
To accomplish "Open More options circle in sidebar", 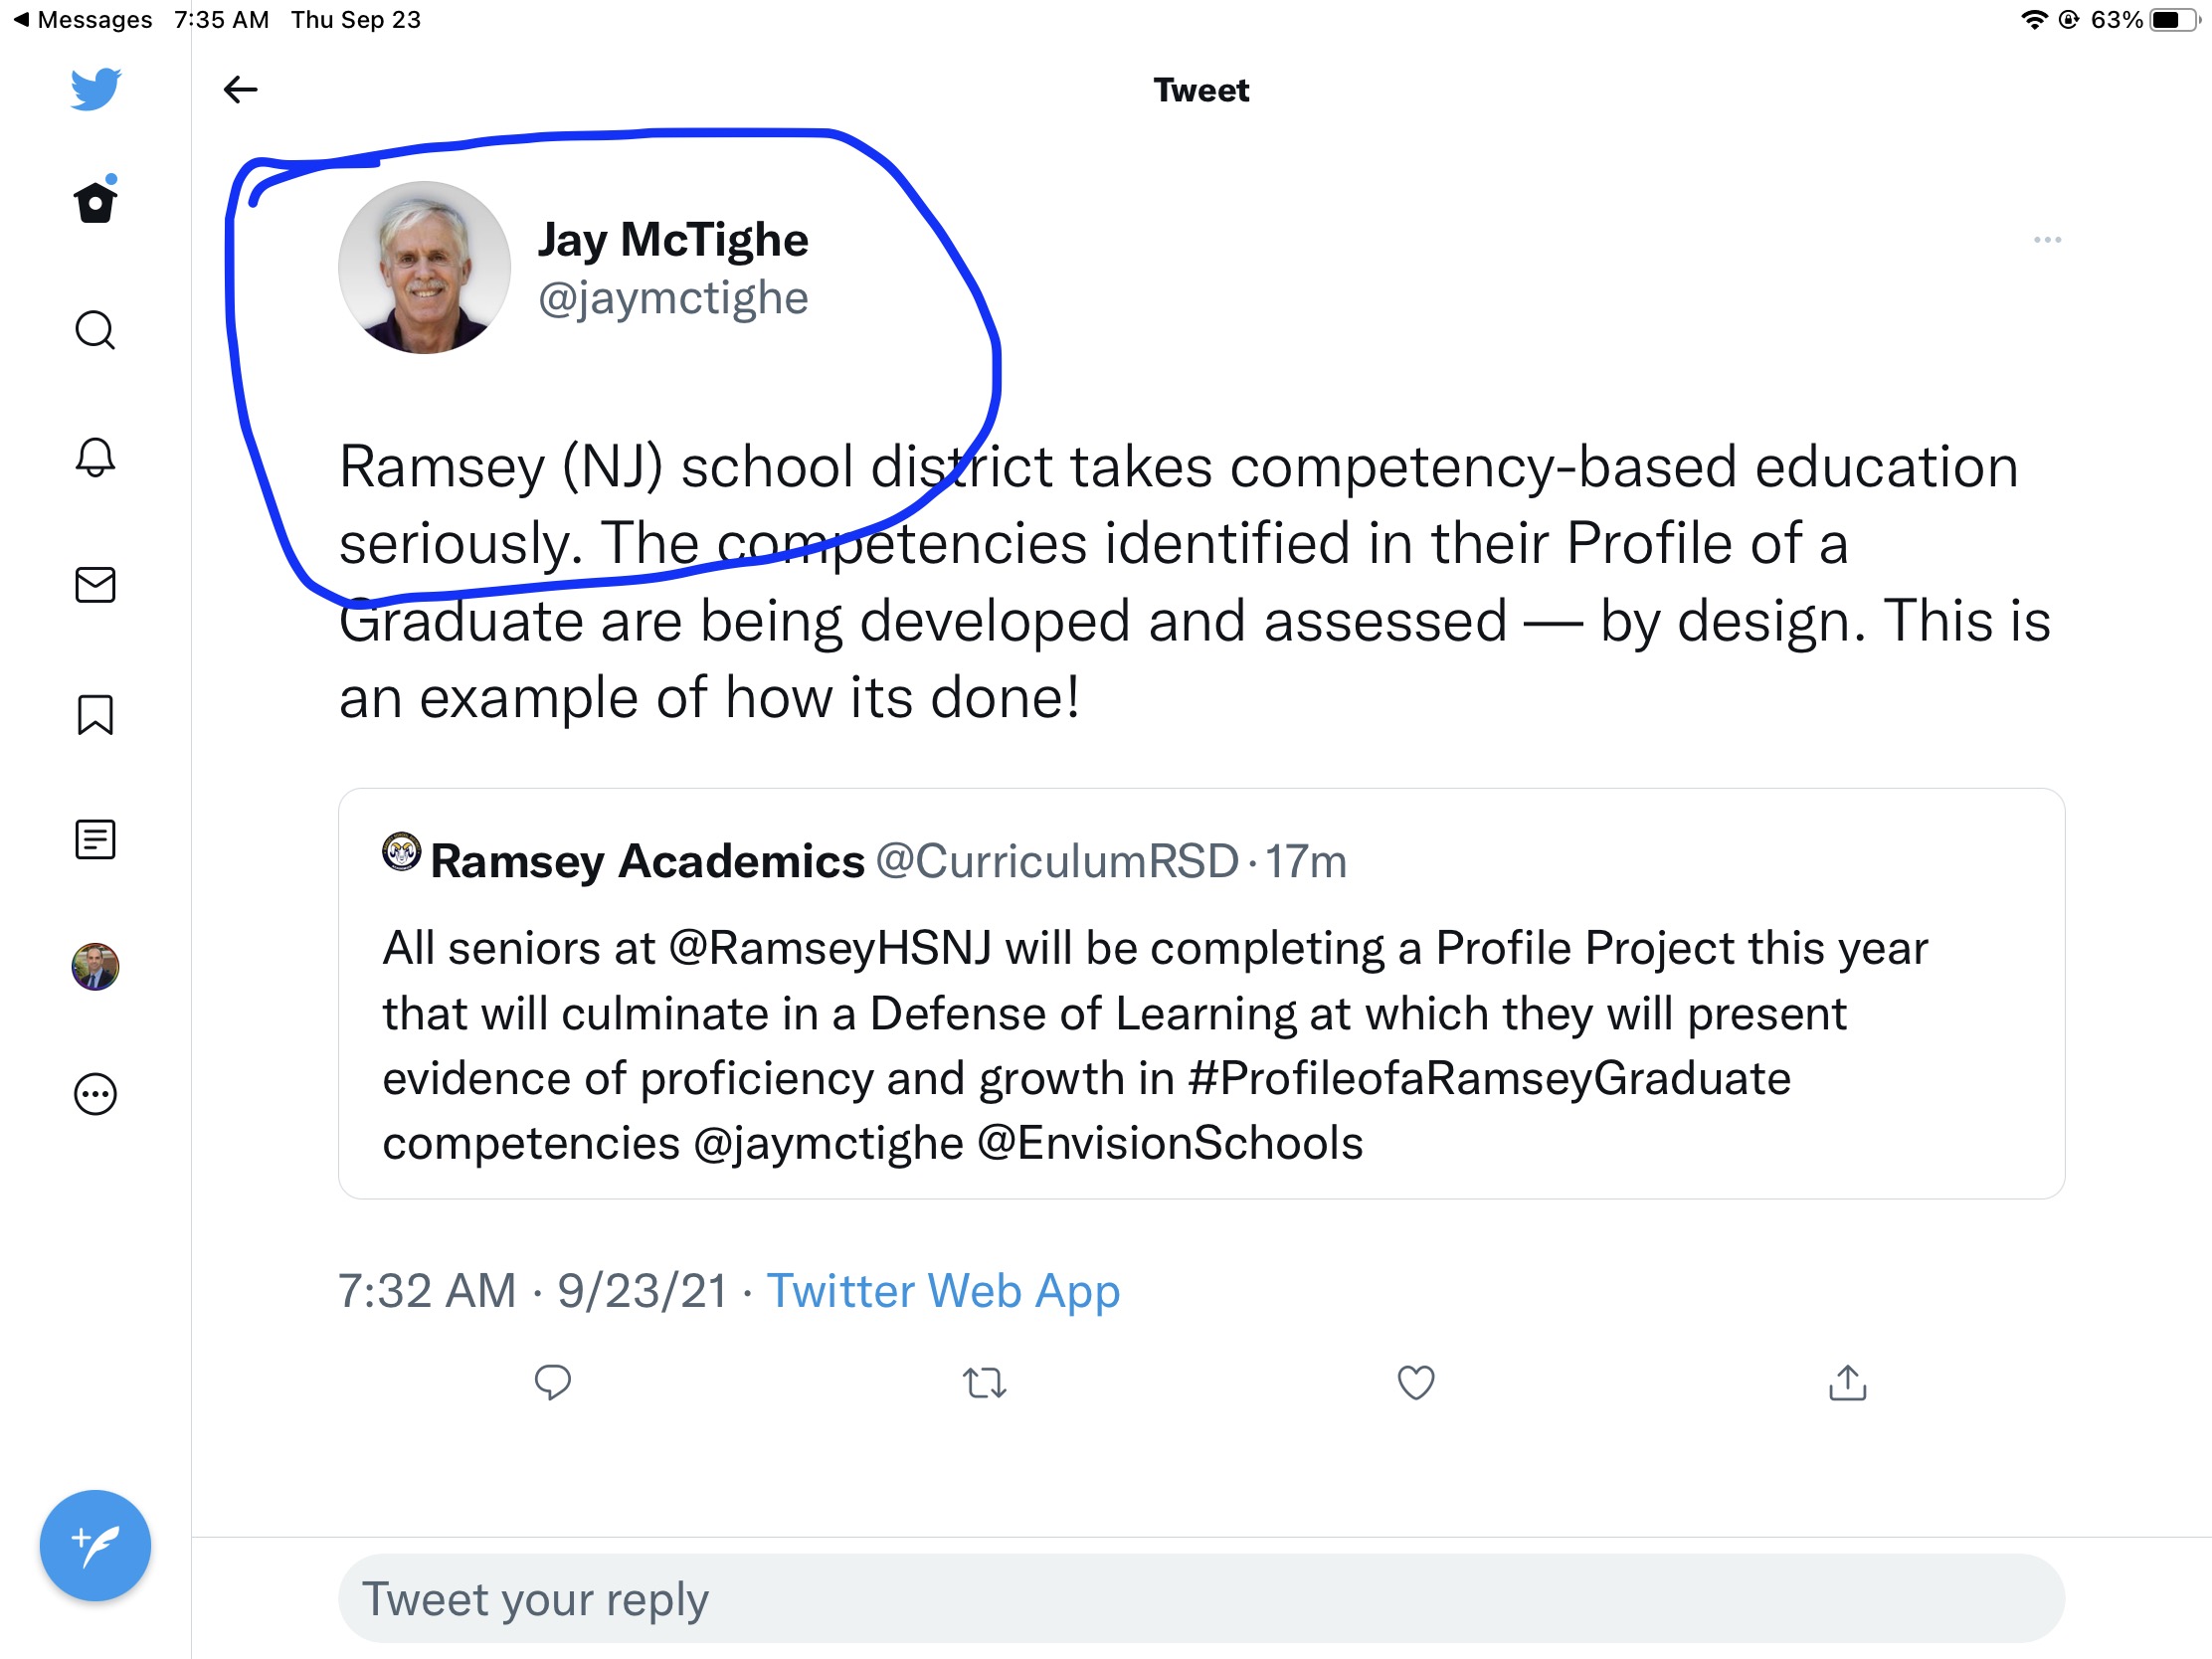I will point(96,1094).
